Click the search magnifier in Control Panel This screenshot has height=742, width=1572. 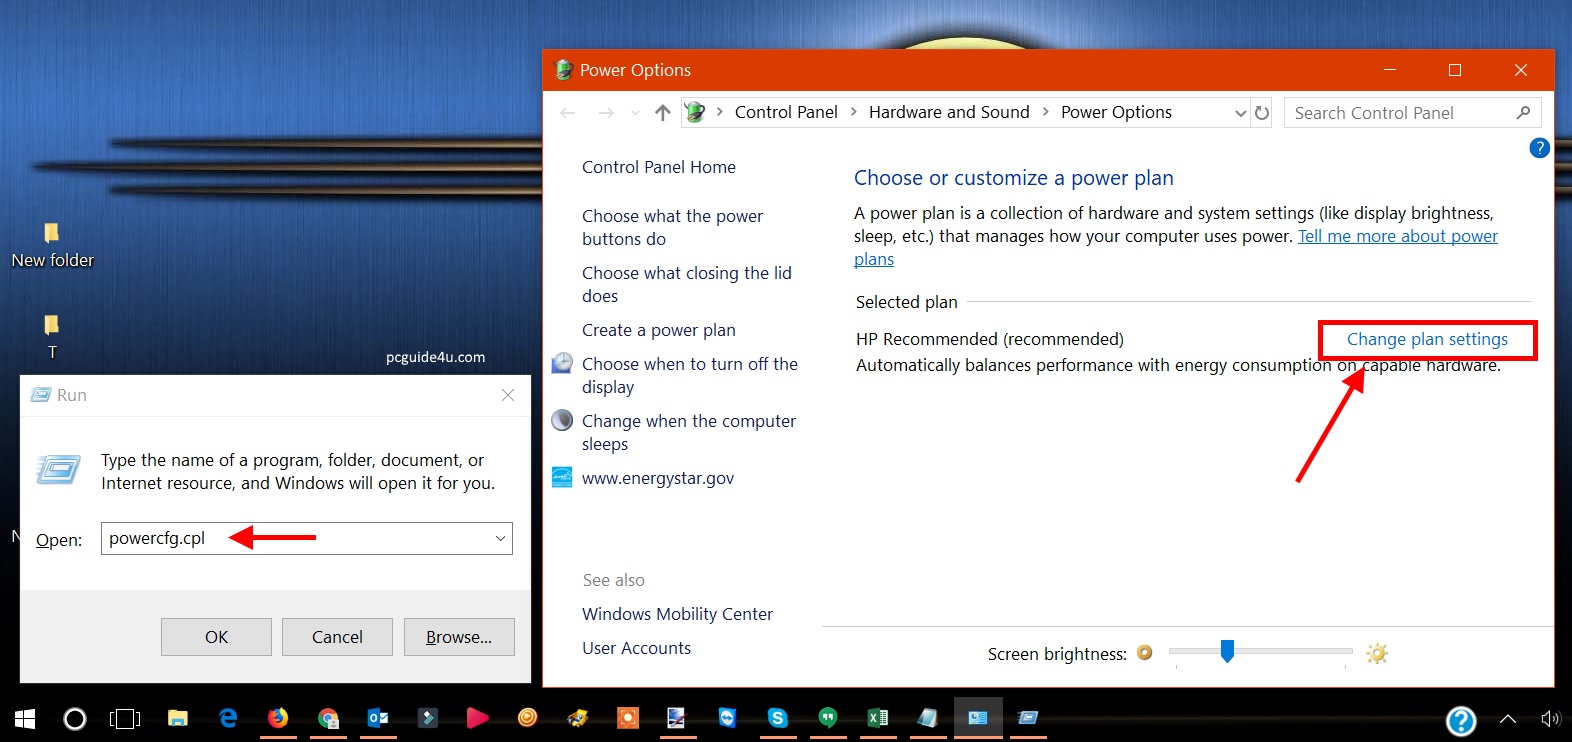1523,113
